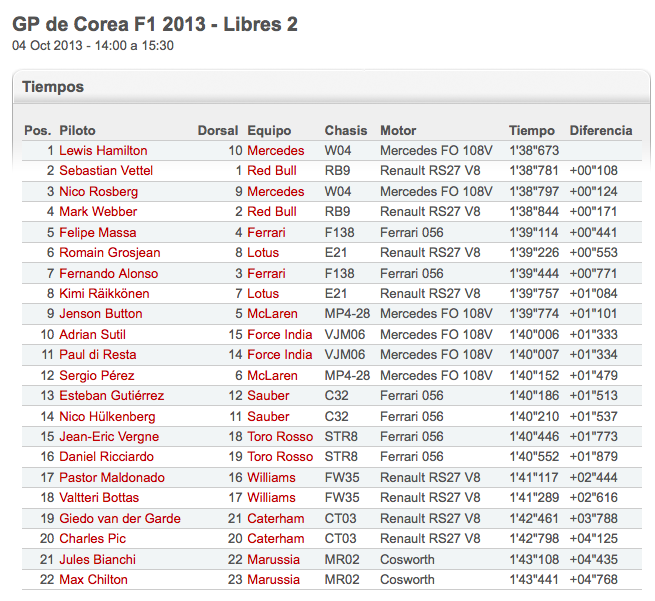This screenshot has height=601, width=655.
Task: Open Sauber team link in Gutiérrez row
Action: [268, 395]
